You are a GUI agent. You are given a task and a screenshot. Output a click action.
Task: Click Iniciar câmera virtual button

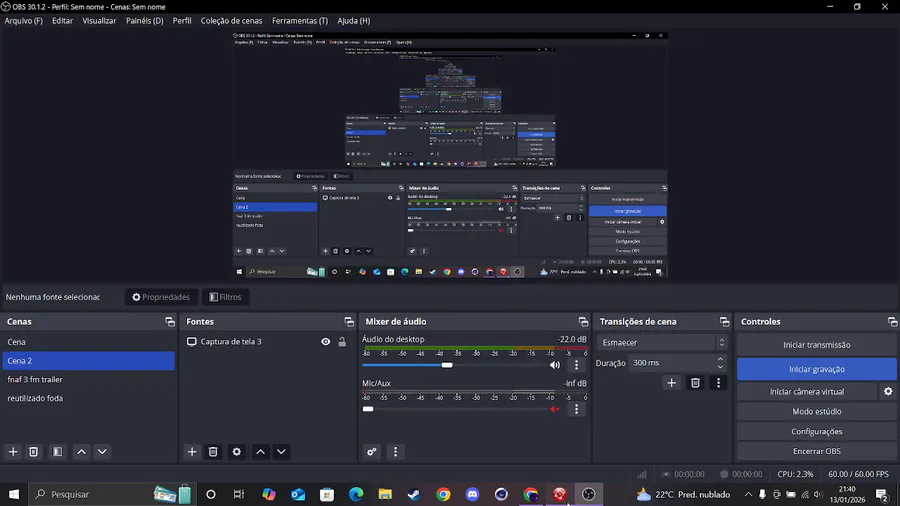[807, 391]
